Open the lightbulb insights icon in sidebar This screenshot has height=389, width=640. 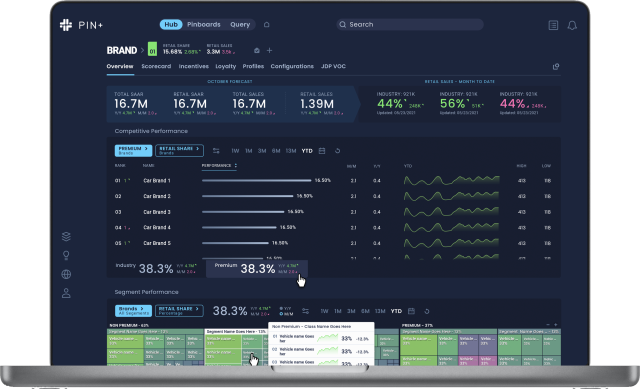[x=66, y=256]
